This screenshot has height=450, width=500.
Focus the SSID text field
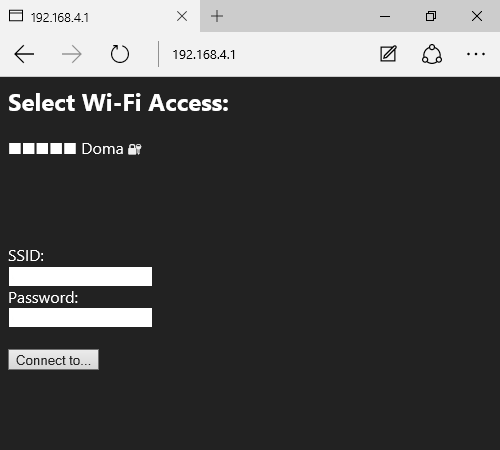pyautogui.click(x=80, y=276)
